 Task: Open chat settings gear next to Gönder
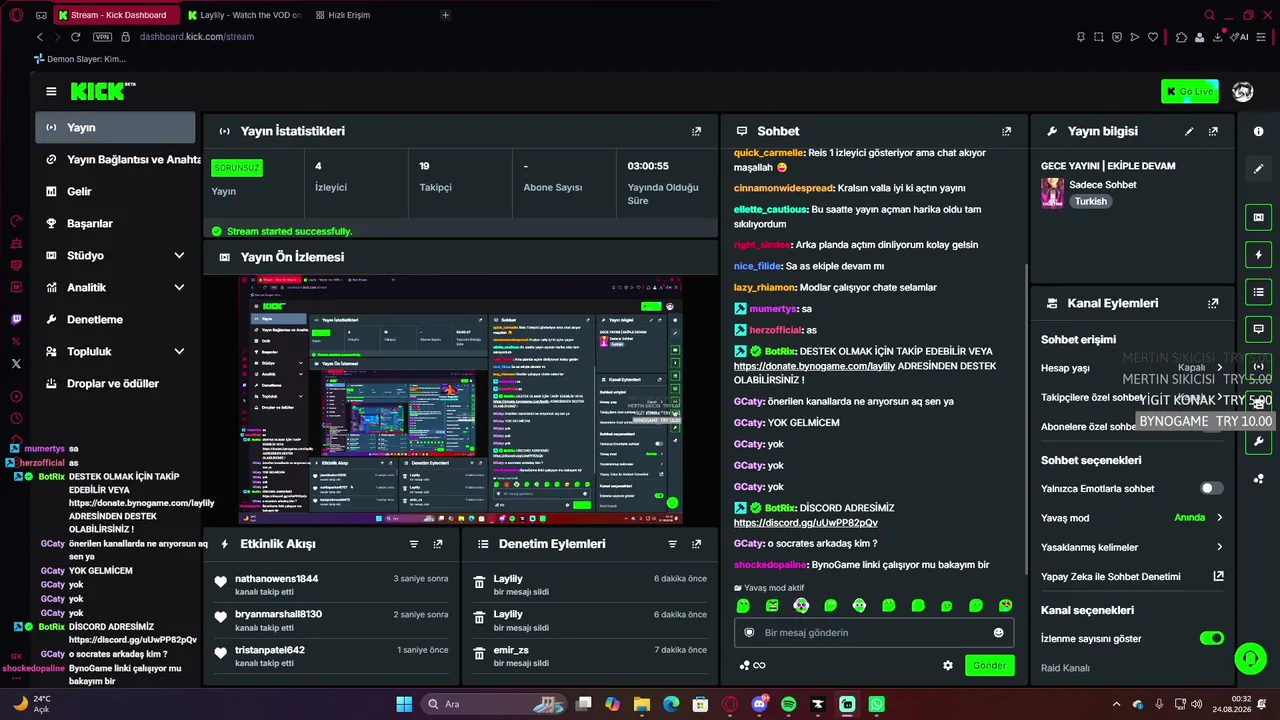point(948,665)
